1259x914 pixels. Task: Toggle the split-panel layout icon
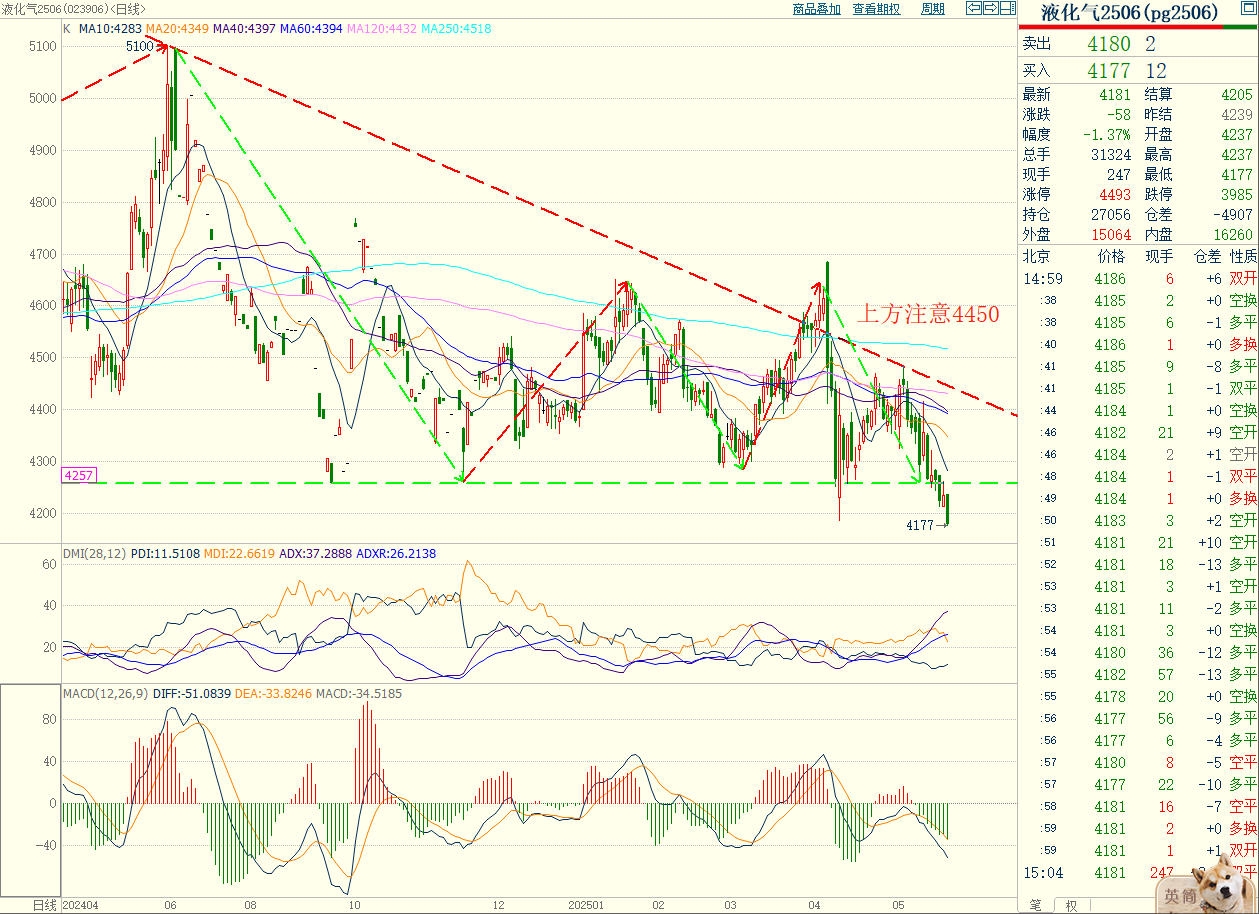(x=1007, y=8)
